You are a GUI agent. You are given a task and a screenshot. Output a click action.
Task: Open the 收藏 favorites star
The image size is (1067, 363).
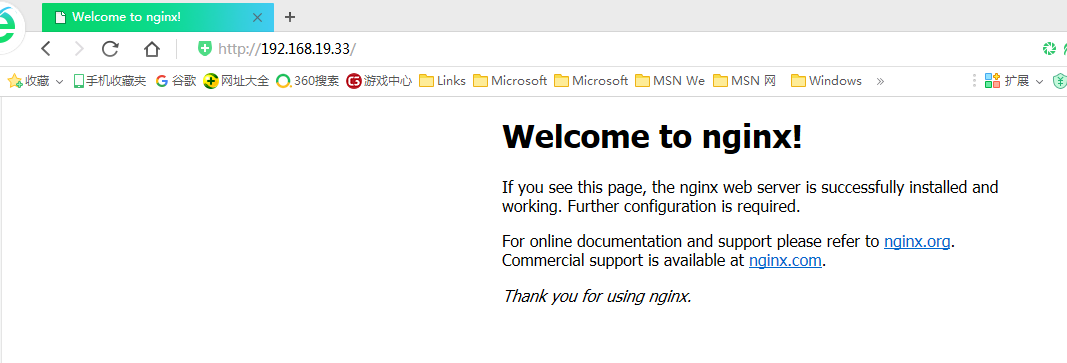[x=14, y=81]
